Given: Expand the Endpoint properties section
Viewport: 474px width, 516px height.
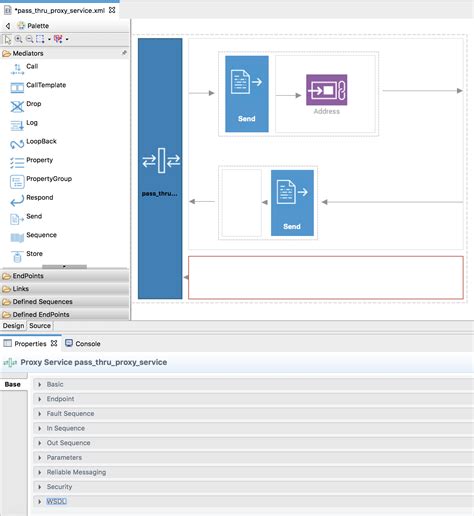Looking at the screenshot, I should (x=253, y=399).
